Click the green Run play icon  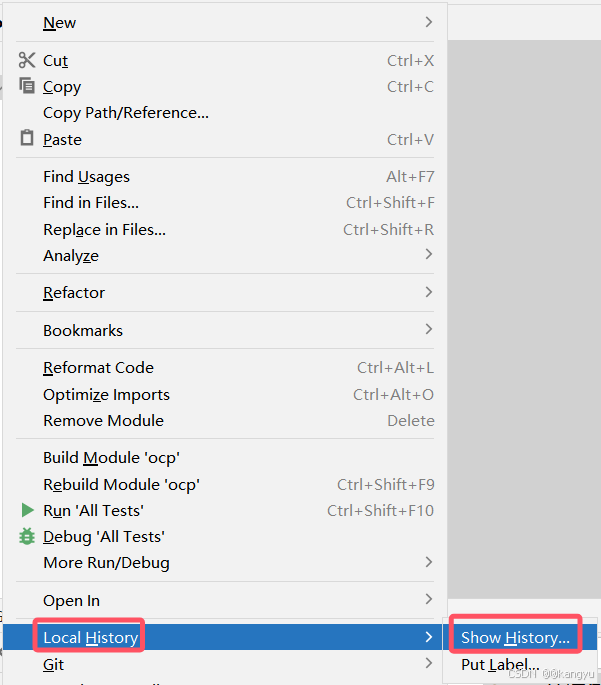pyautogui.click(x=28, y=510)
